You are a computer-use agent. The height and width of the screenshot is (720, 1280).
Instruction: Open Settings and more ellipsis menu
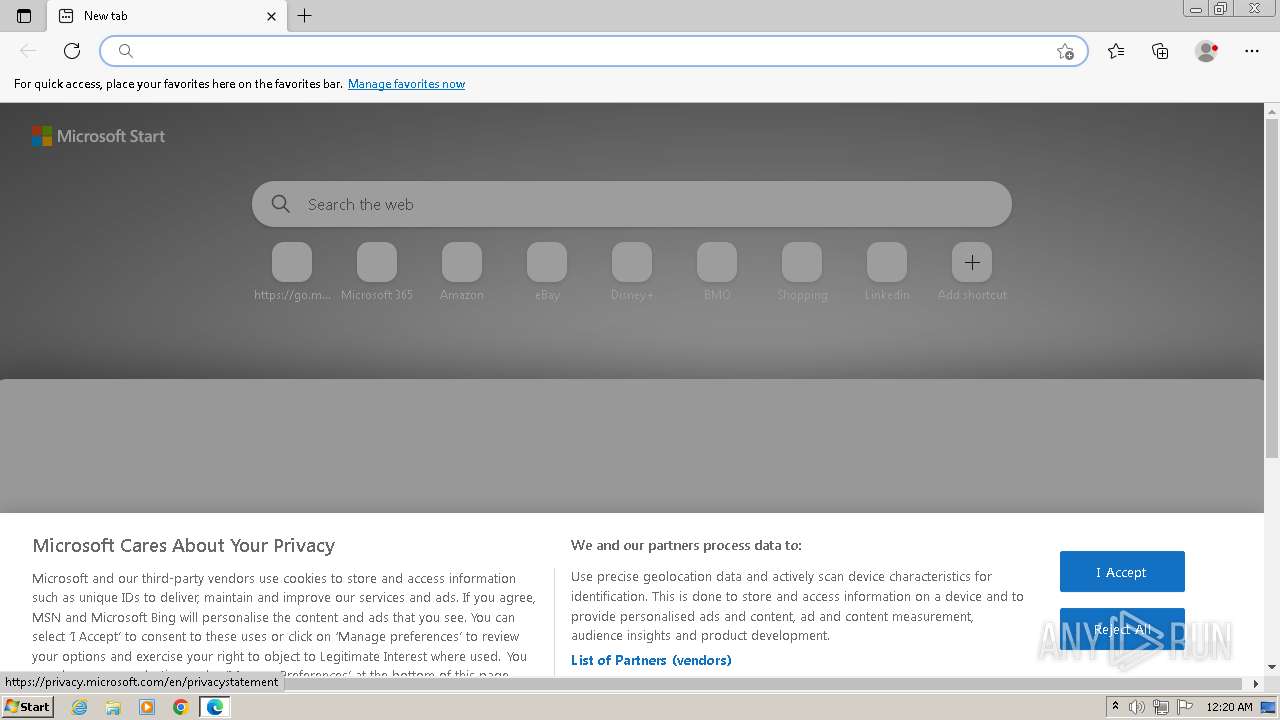tap(1252, 51)
